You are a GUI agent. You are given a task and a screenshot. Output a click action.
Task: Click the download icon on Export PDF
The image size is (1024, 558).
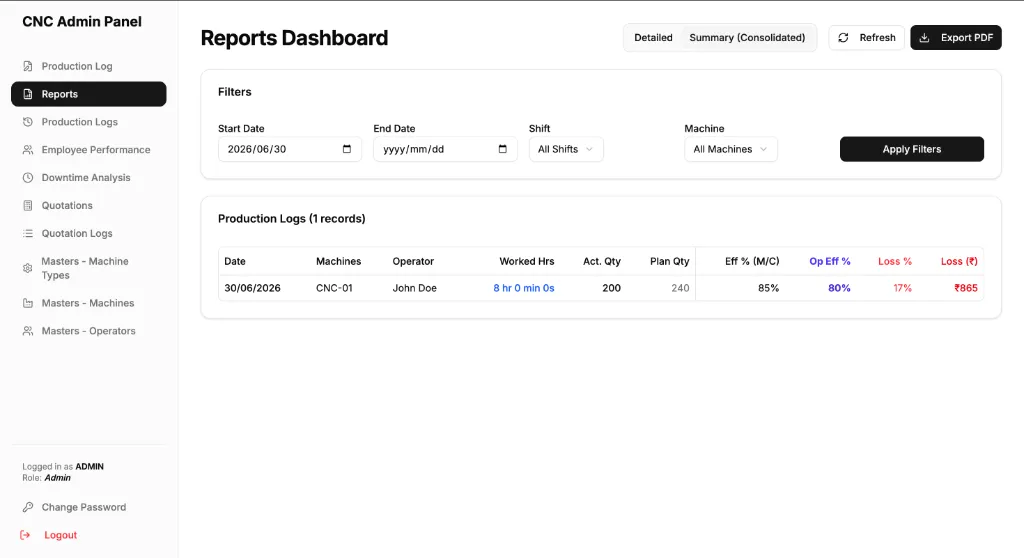(x=924, y=38)
